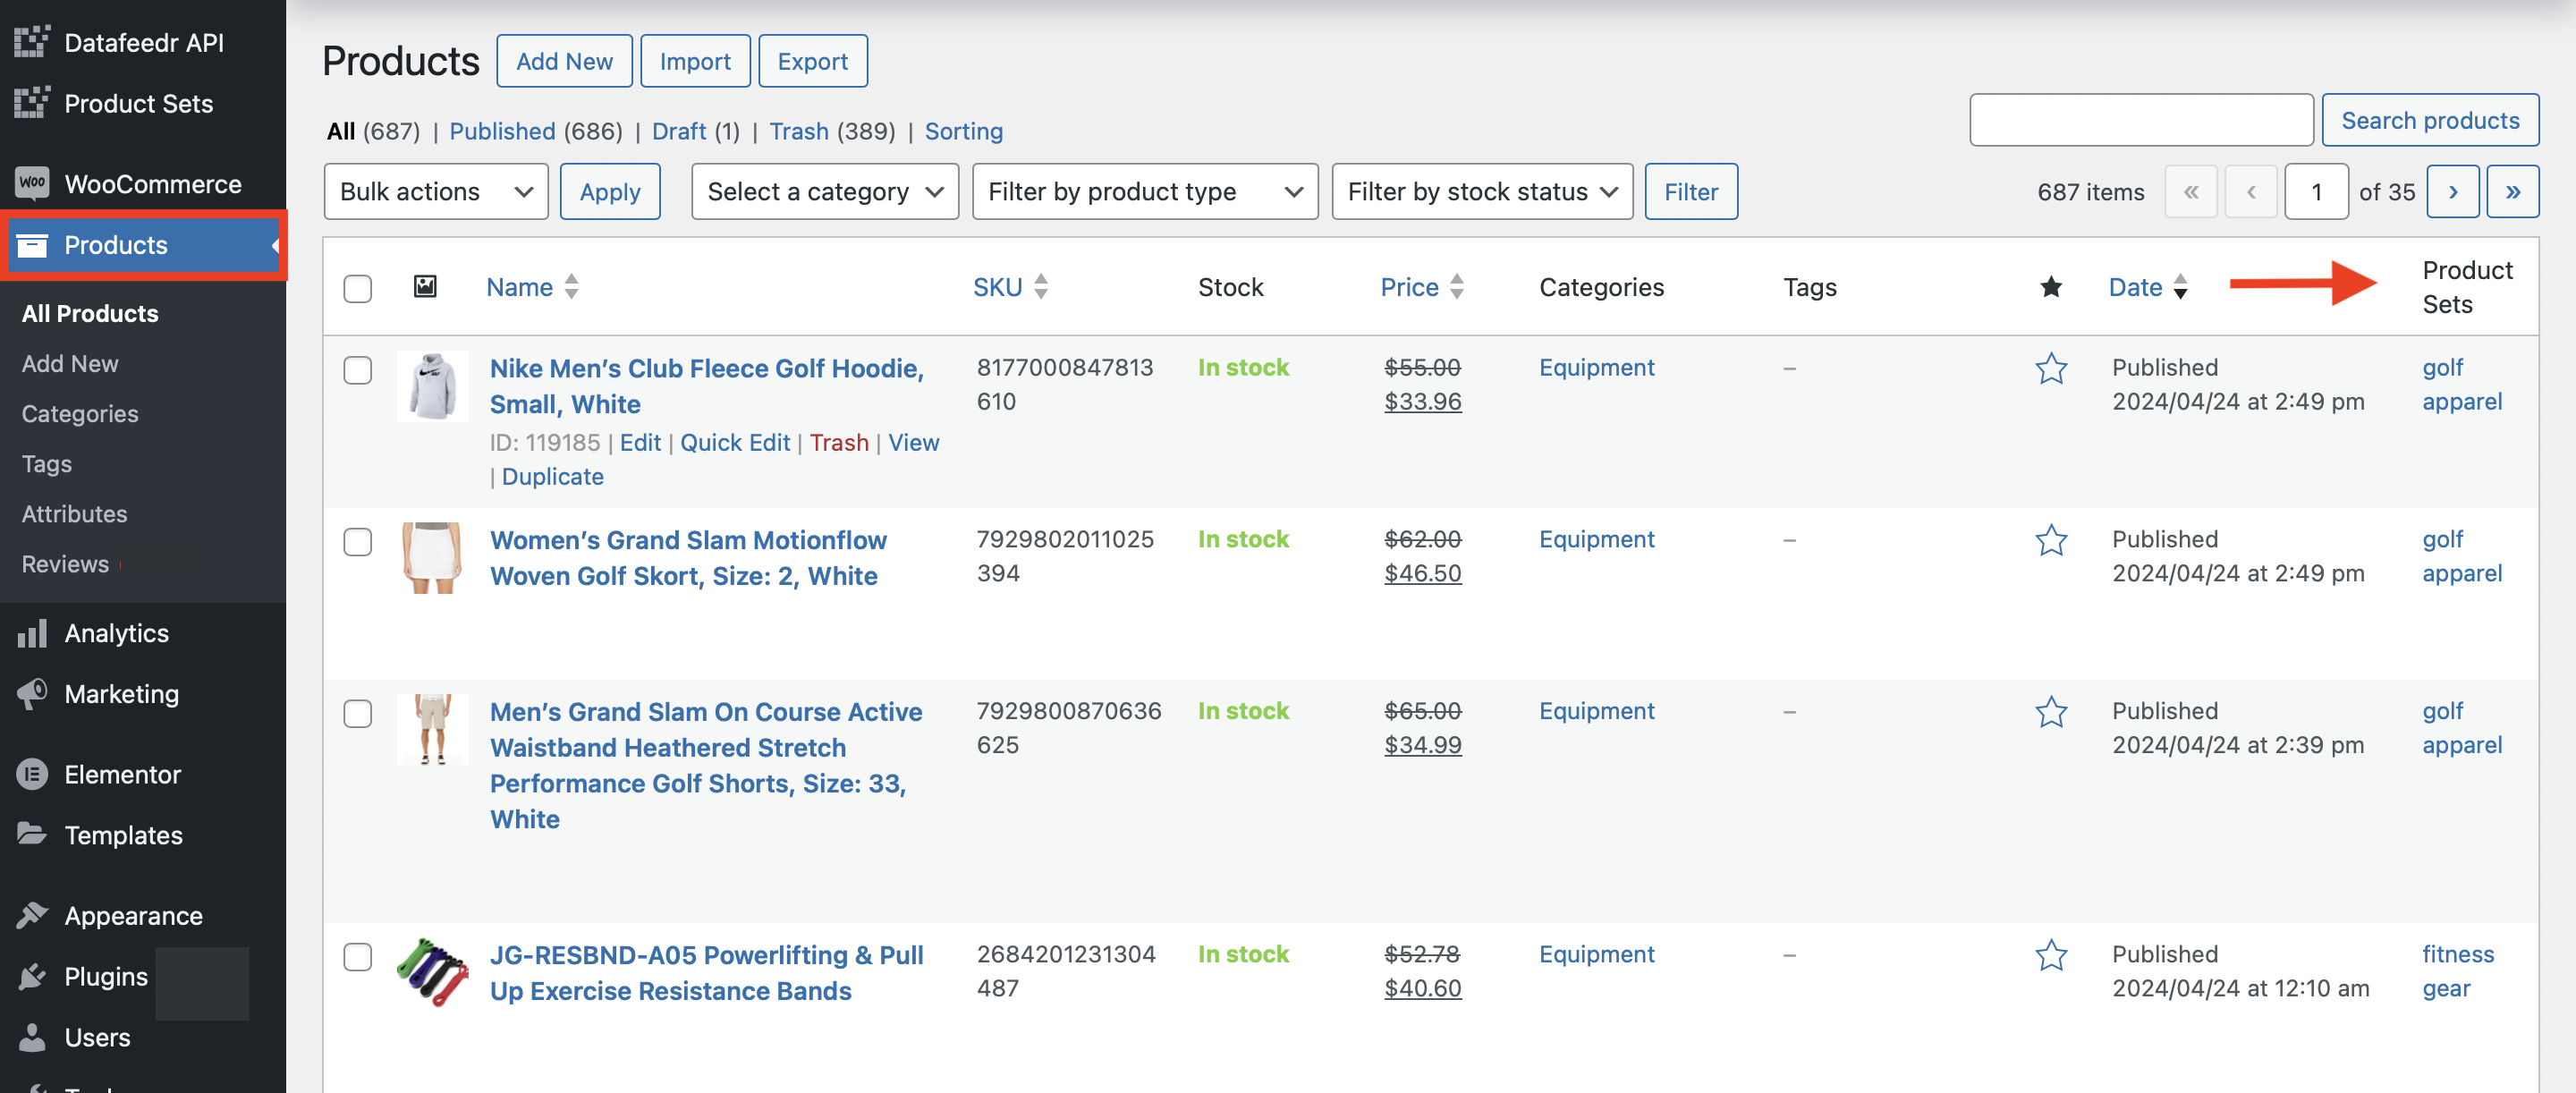Open Reviews submenu item
Viewport: 2576px width, 1093px height.
[x=65, y=564]
